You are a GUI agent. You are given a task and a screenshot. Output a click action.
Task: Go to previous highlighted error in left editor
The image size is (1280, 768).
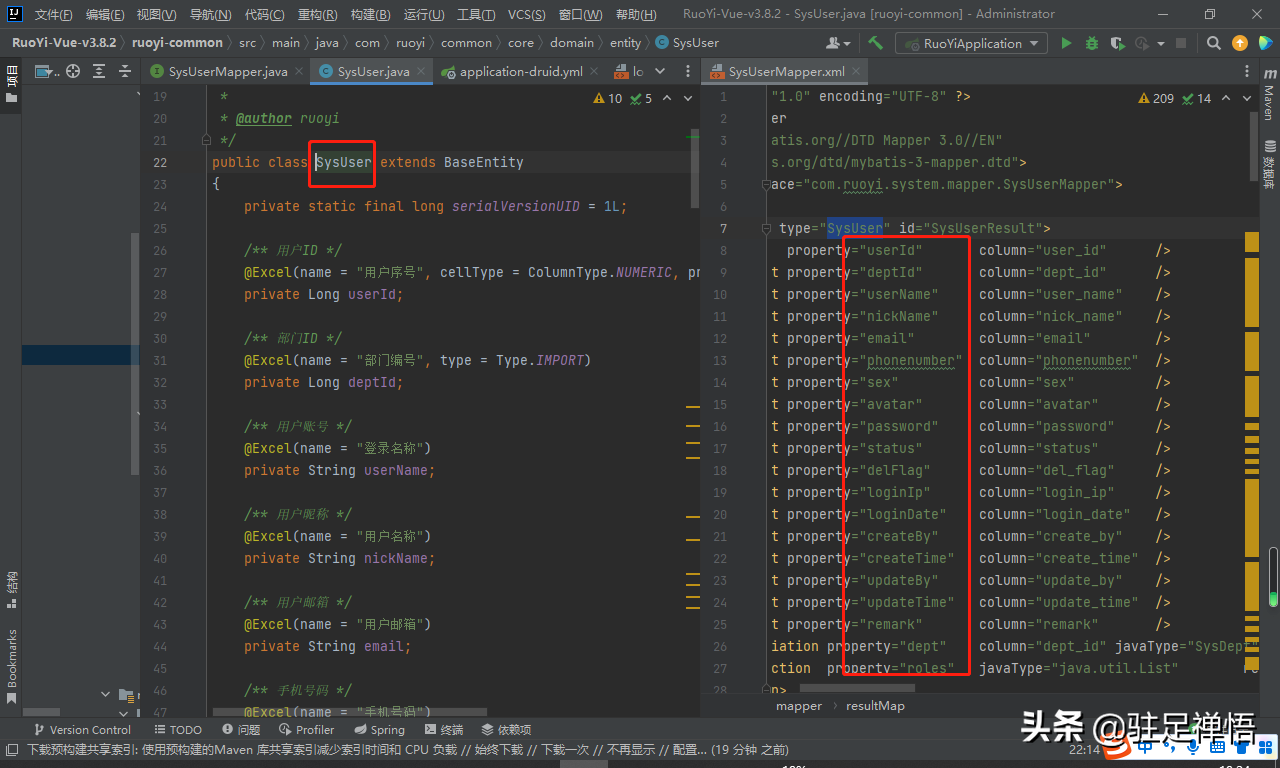click(x=669, y=98)
